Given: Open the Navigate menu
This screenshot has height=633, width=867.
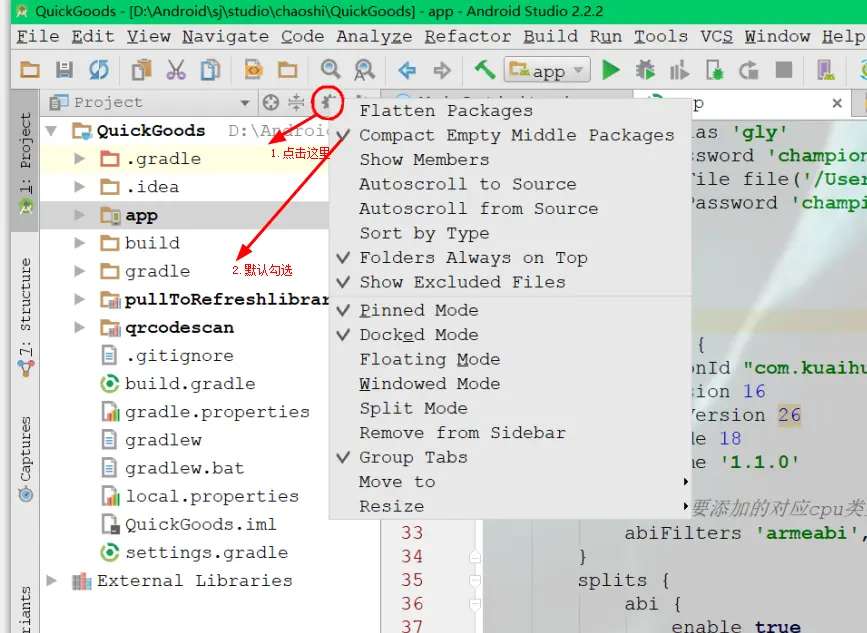Looking at the screenshot, I should coord(226,36).
